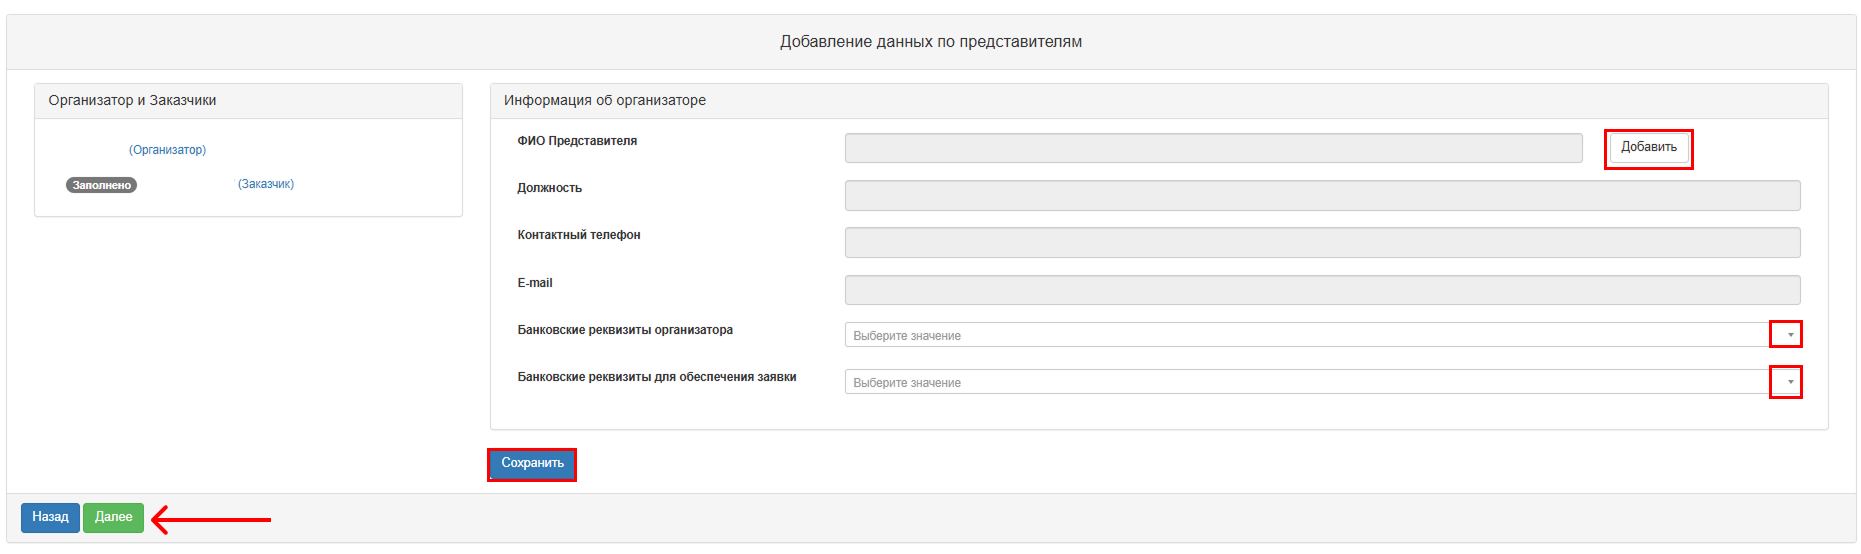Save the form with Сохранить
The height and width of the screenshot is (554, 1861).
click(x=532, y=464)
